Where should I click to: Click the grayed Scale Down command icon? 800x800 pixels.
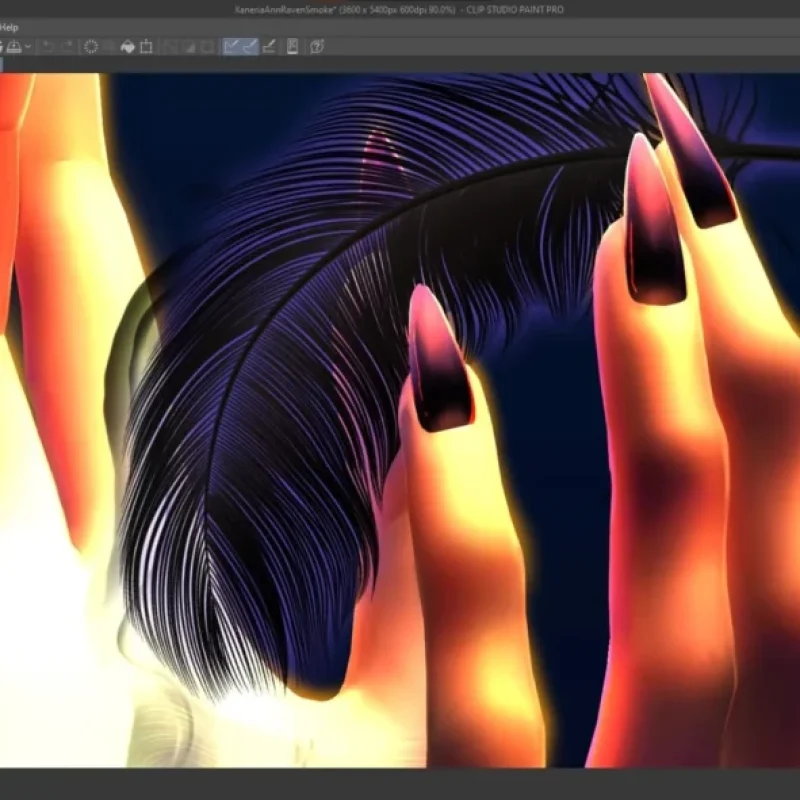[x=190, y=44]
